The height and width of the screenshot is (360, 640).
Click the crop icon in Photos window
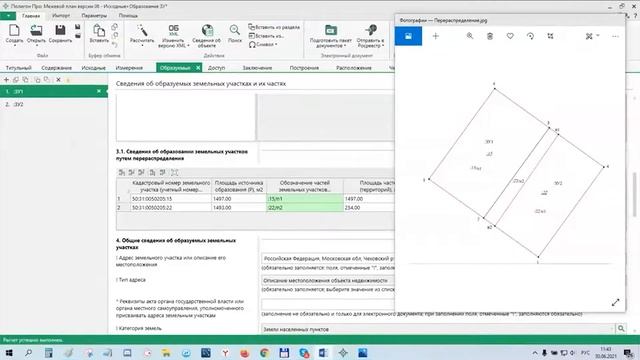click(x=550, y=36)
